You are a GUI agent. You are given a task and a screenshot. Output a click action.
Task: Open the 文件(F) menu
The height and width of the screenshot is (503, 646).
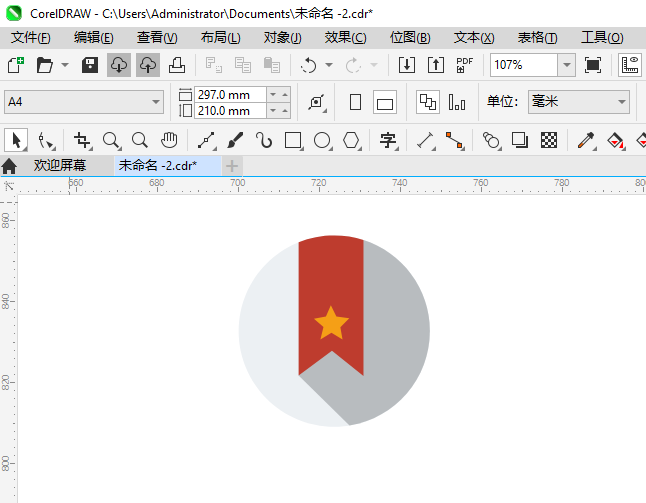(x=30, y=38)
